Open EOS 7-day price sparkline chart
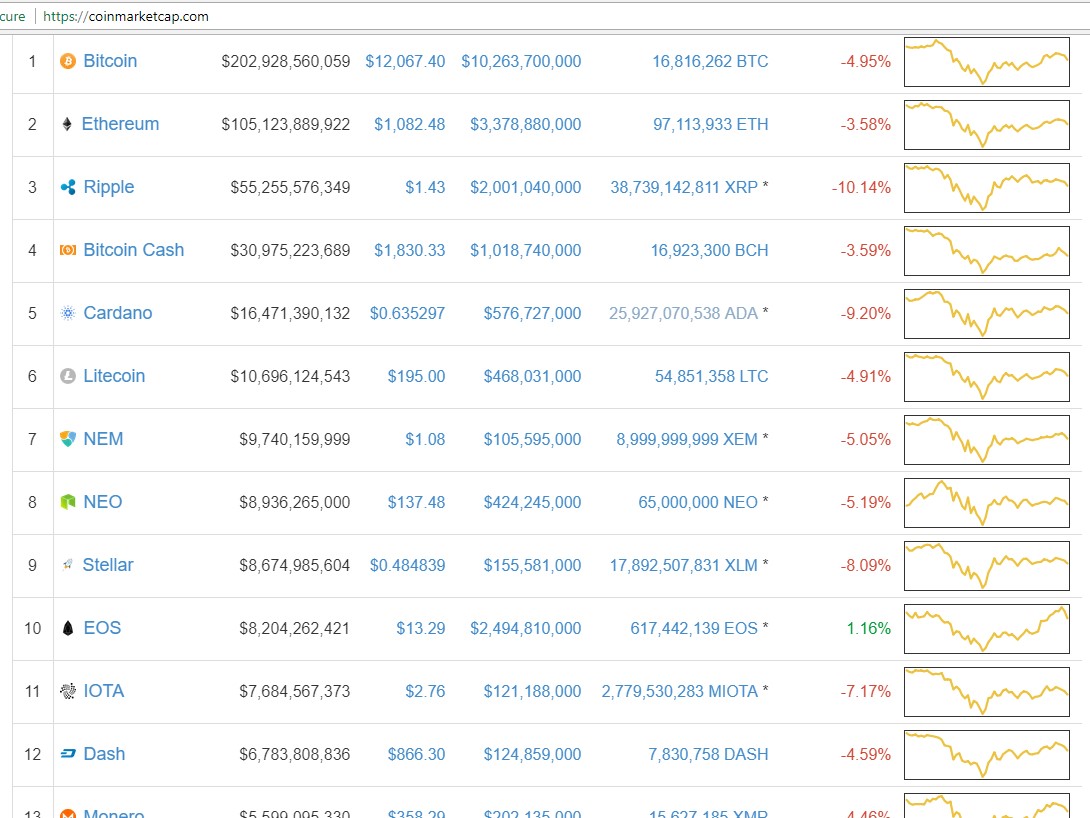Viewport: 1090px width, 818px height. pos(986,629)
